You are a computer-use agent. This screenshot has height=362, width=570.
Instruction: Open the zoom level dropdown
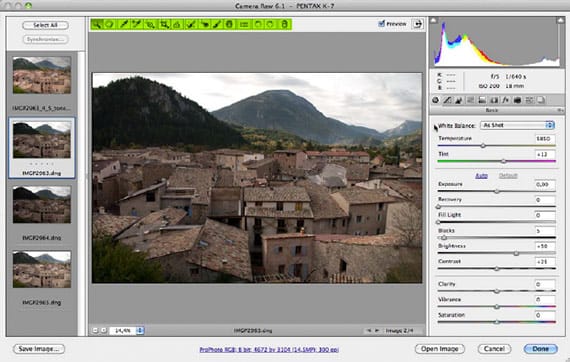(x=140, y=330)
